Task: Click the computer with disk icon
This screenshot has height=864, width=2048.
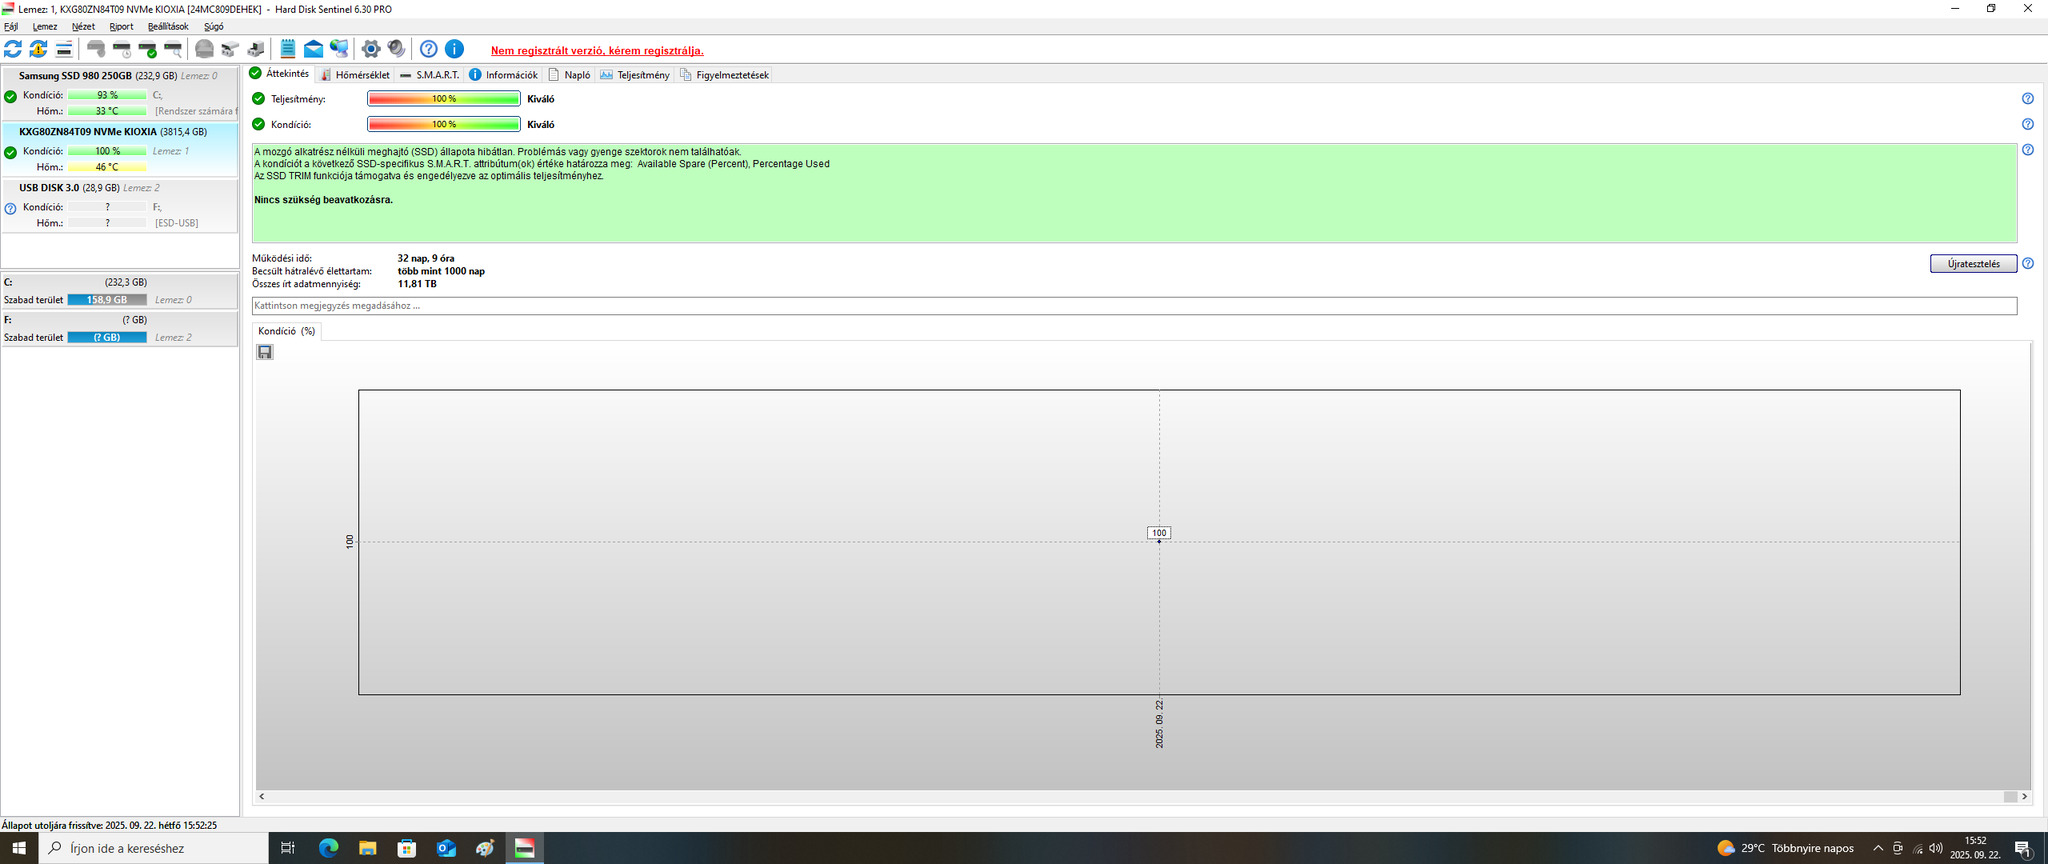Action: click(x=256, y=49)
